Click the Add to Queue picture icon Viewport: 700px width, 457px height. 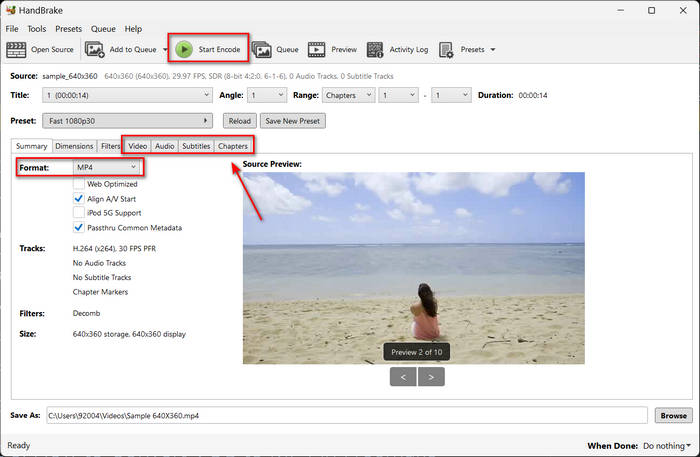(x=95, y=50)
